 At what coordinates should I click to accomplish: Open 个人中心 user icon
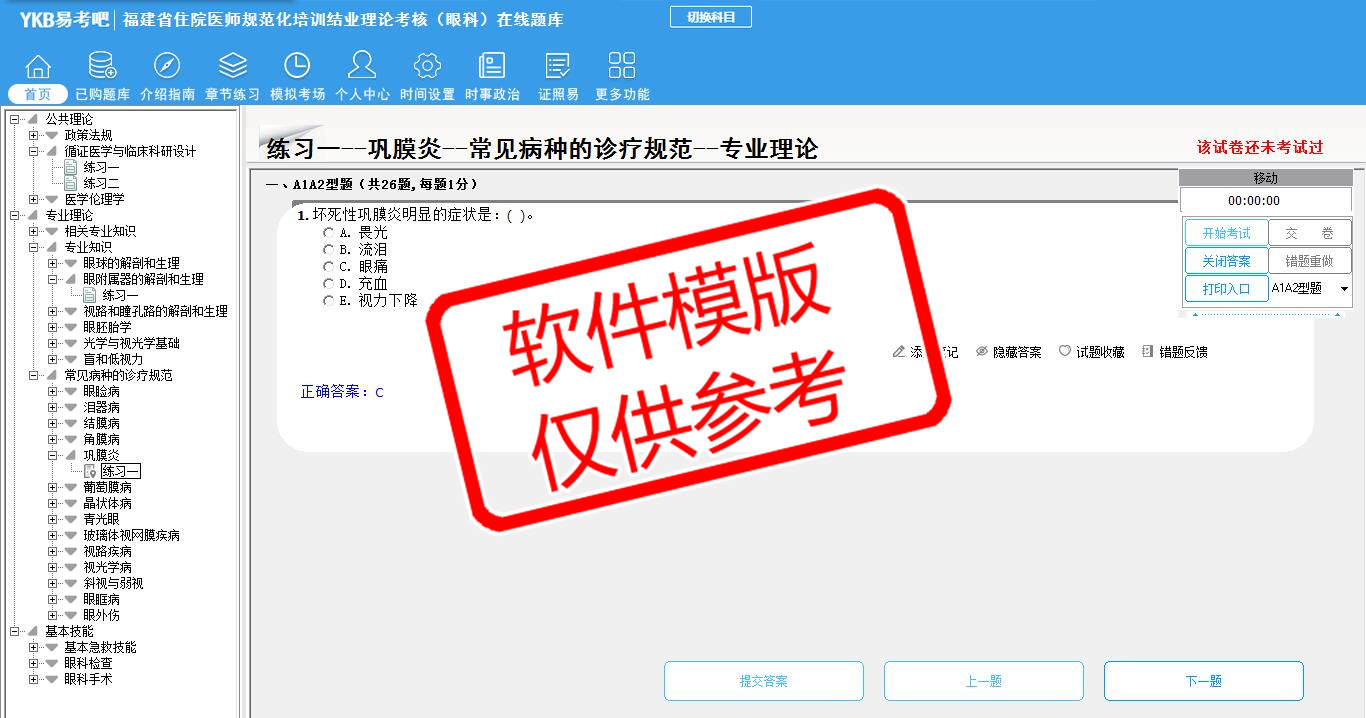pos(362,67)
